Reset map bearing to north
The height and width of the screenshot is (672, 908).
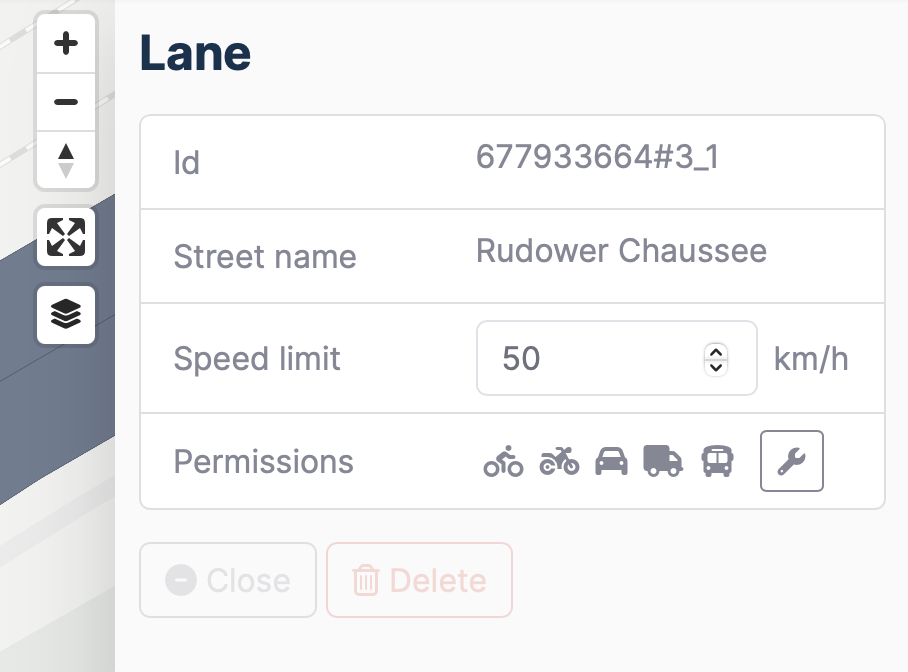pyautogui.click(x=66, y=160)
